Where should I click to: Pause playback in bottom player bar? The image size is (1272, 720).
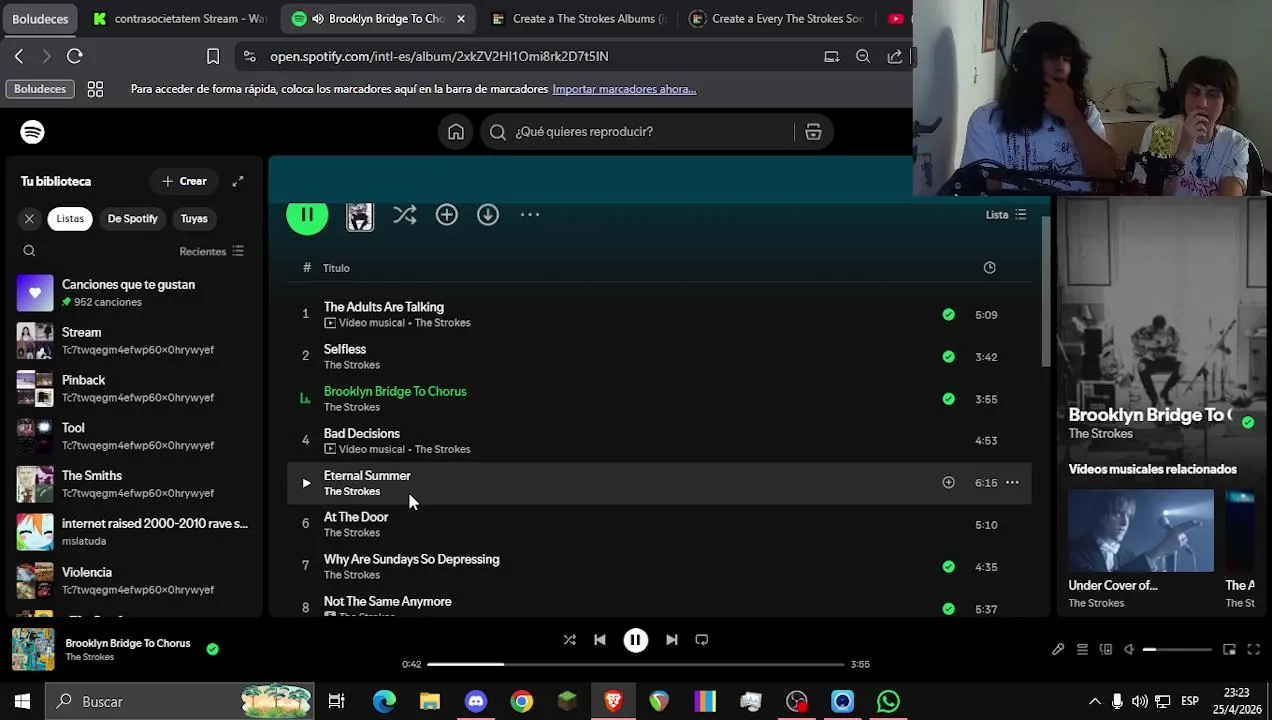point(636,640)
